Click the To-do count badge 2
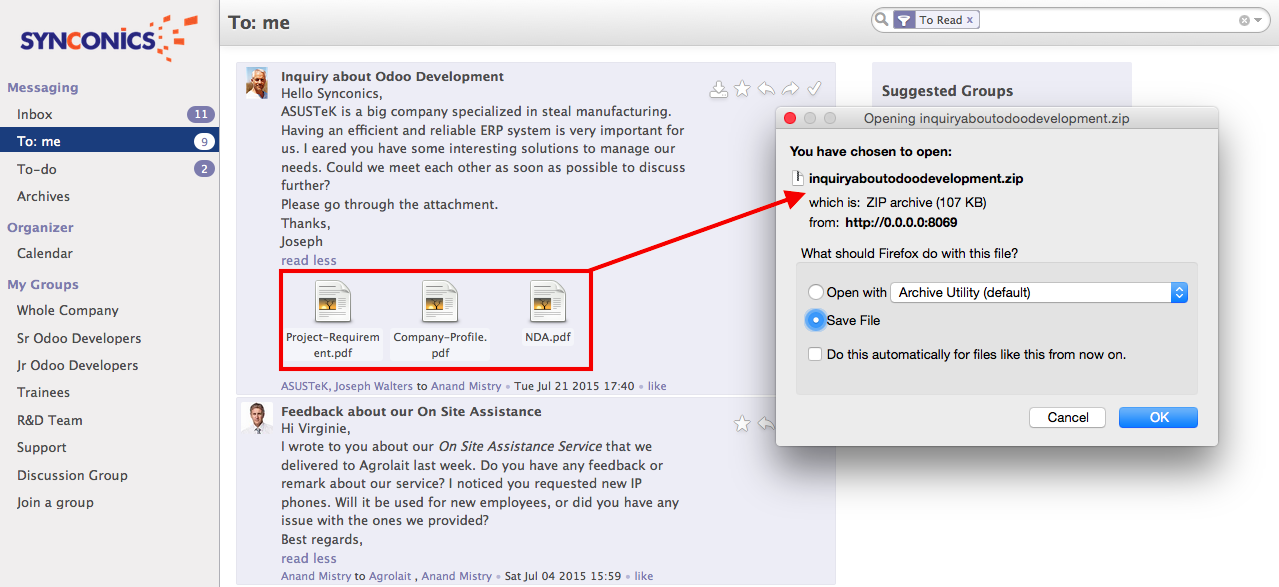1279x587 pixels. [x=204, y=169]
